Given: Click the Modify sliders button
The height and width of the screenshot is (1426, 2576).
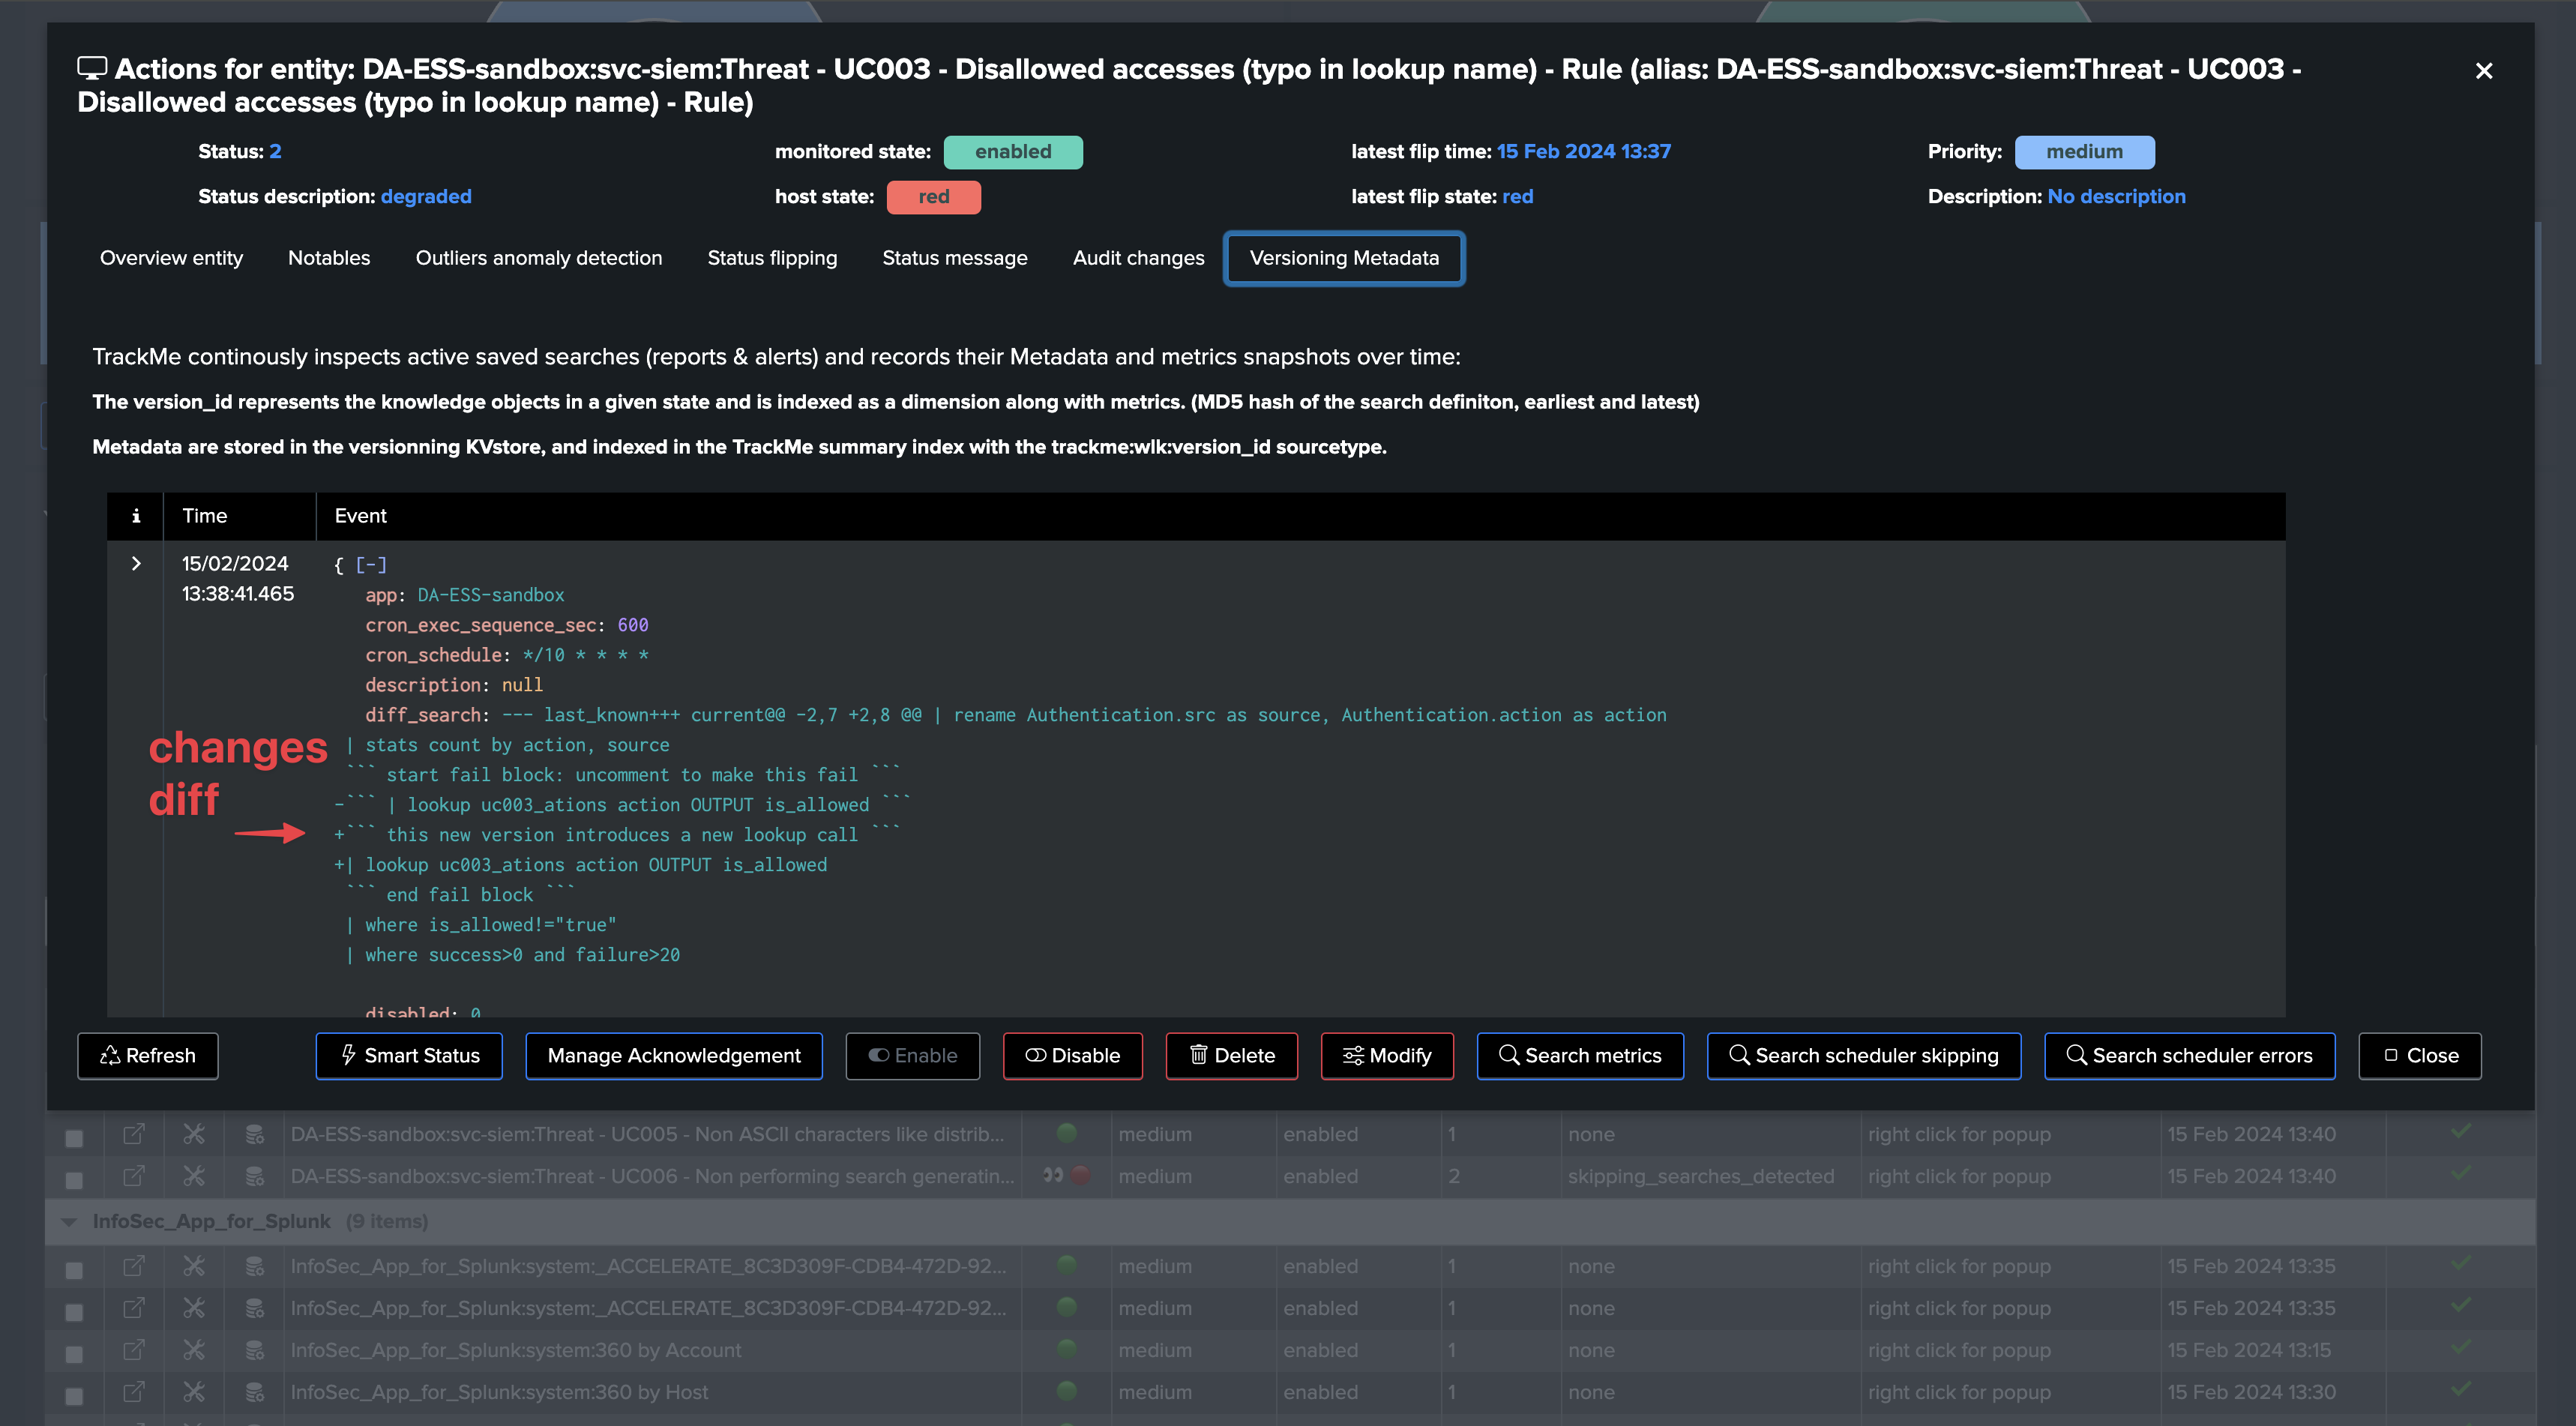Looking at the screenshot, I should coord(1387,1056).
